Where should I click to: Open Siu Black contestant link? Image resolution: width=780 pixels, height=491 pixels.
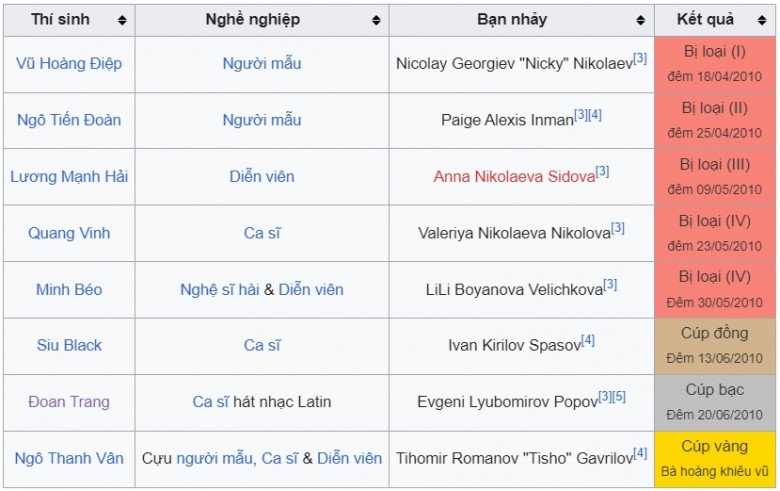[69, 345]
